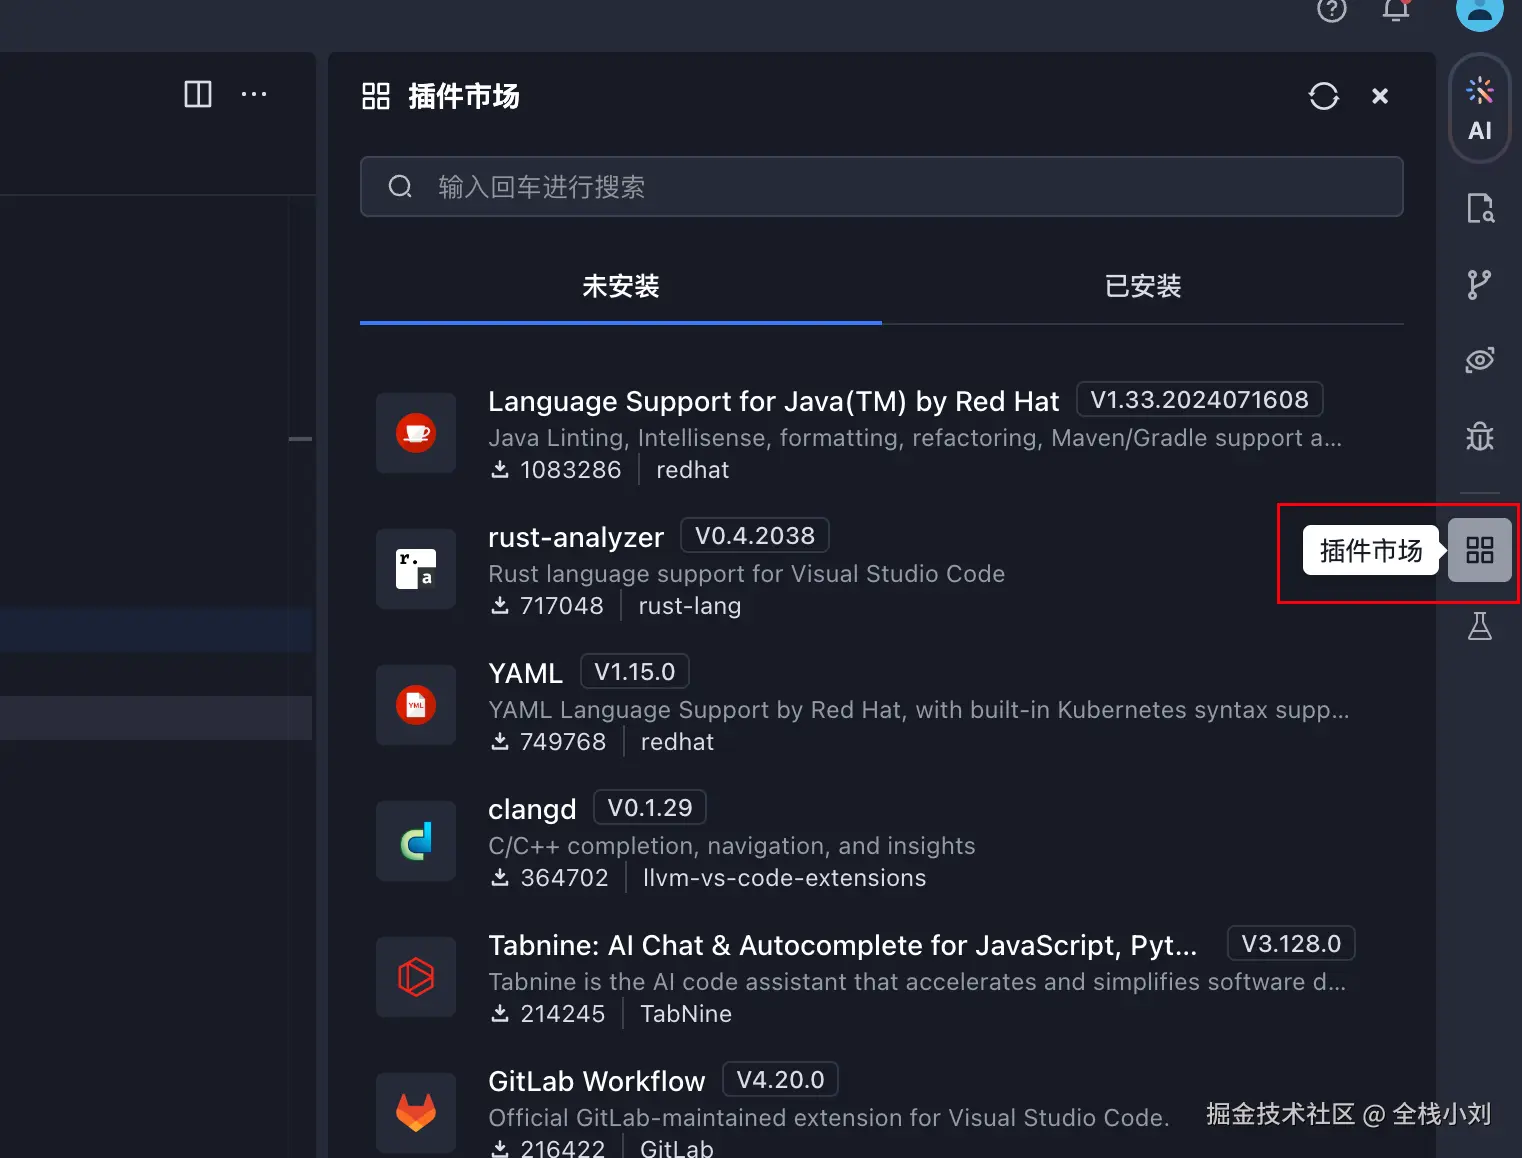Image resolution: width=1522 pixels, height=1158 pixels.
Task: Click download count 214245
Action: click(x=563, y=1014)
